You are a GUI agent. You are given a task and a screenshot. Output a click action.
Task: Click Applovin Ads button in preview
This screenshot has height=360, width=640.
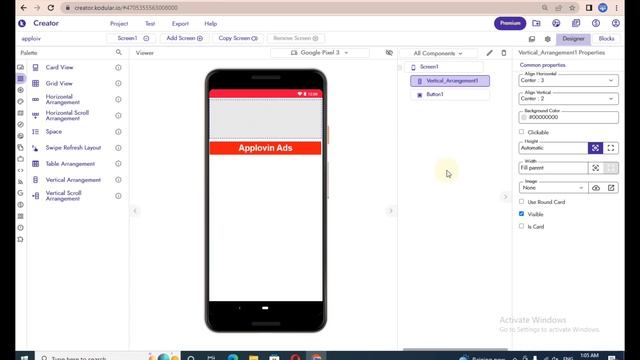point(265,148)
